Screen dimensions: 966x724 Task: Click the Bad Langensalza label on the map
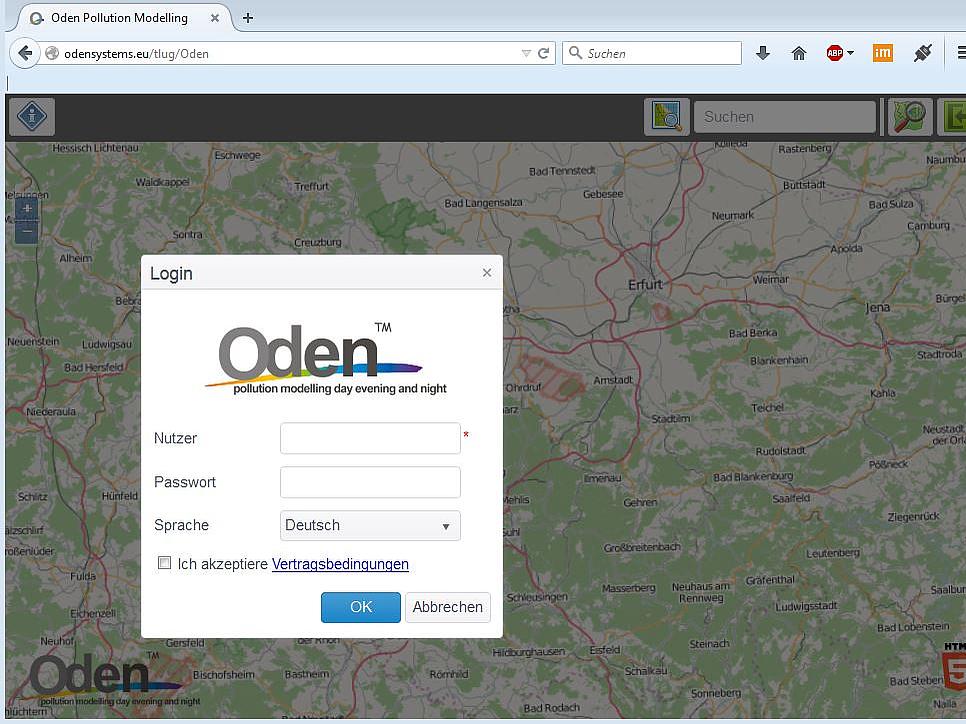tap(484, 203)
